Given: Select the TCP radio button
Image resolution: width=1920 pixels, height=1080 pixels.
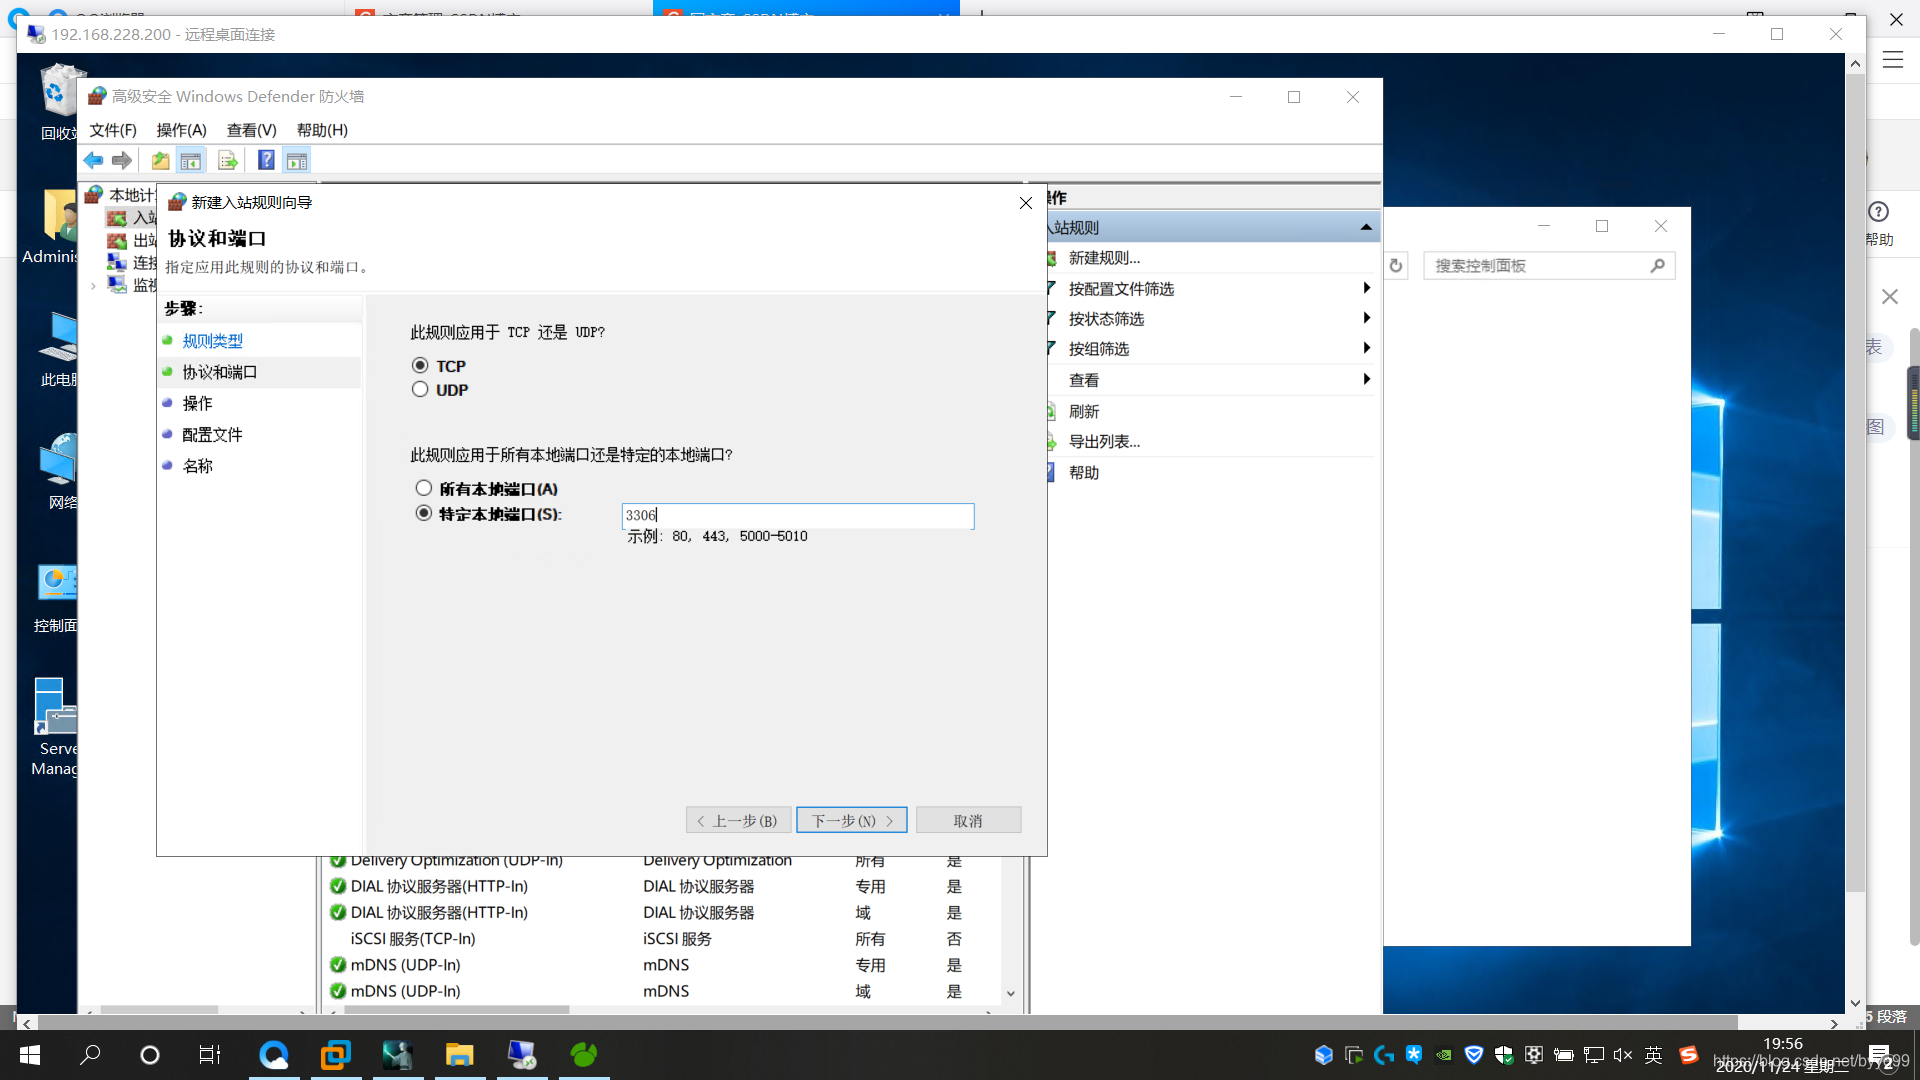Looking at the screenshot, I should [x=420, y=366].
